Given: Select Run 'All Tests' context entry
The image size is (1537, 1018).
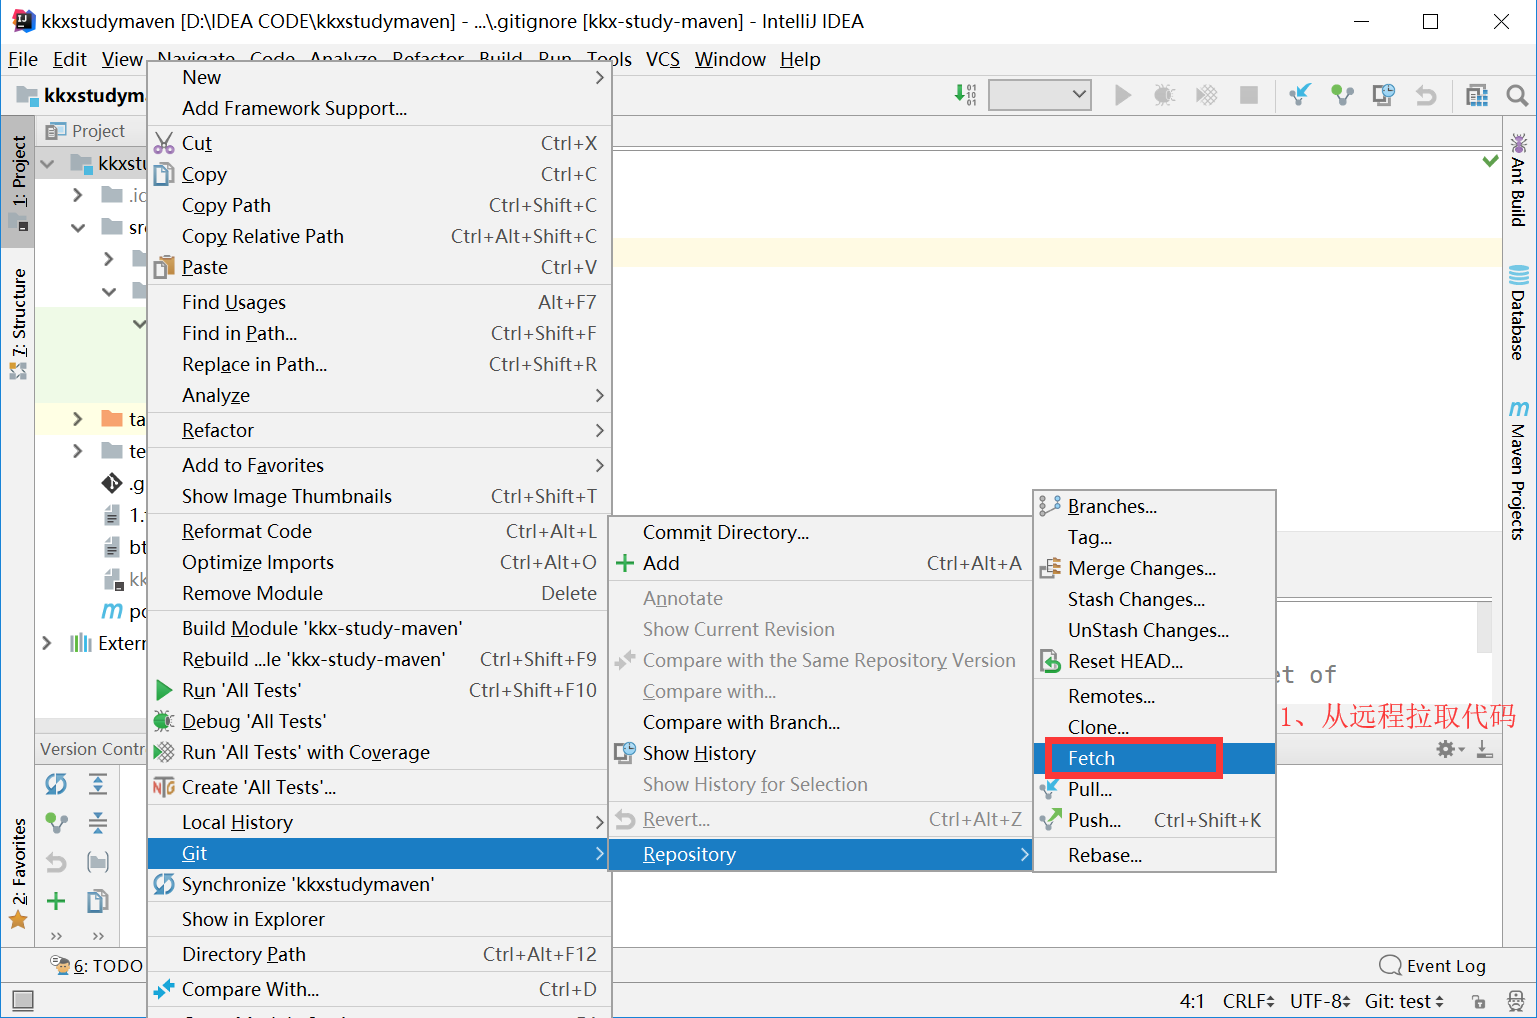Looking at the screenshot, I should tap(379, 690).
